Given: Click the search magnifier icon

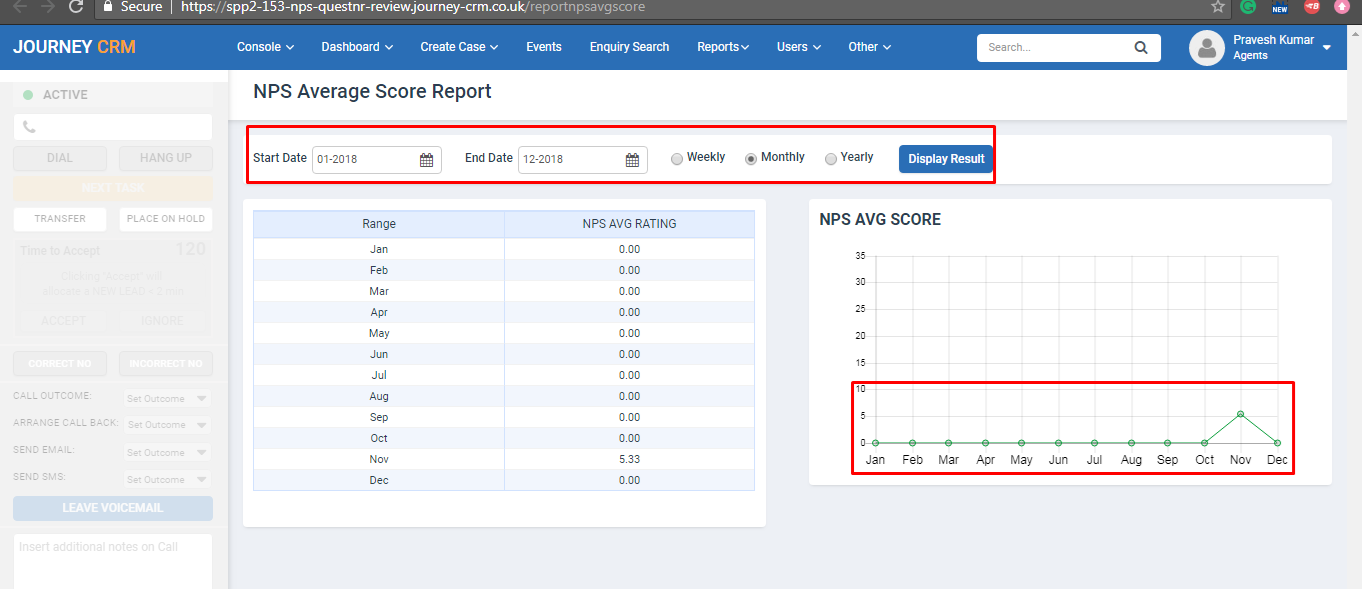Looking at the screenshot, I should point(1141,48).
